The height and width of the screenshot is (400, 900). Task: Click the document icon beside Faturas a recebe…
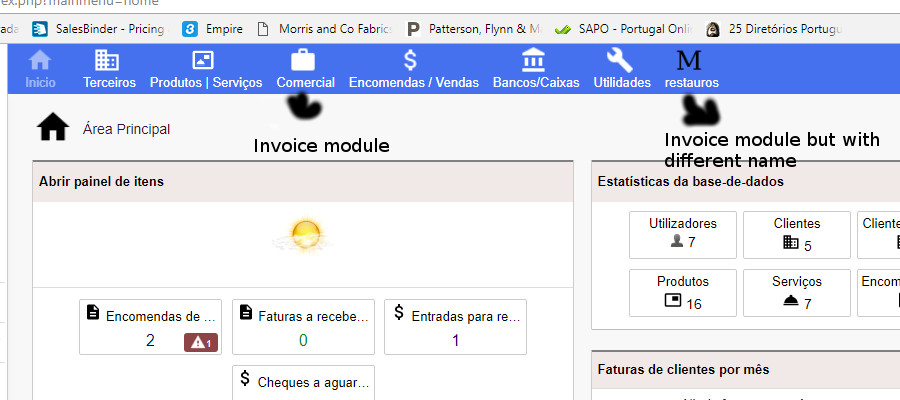coord(246,312)
